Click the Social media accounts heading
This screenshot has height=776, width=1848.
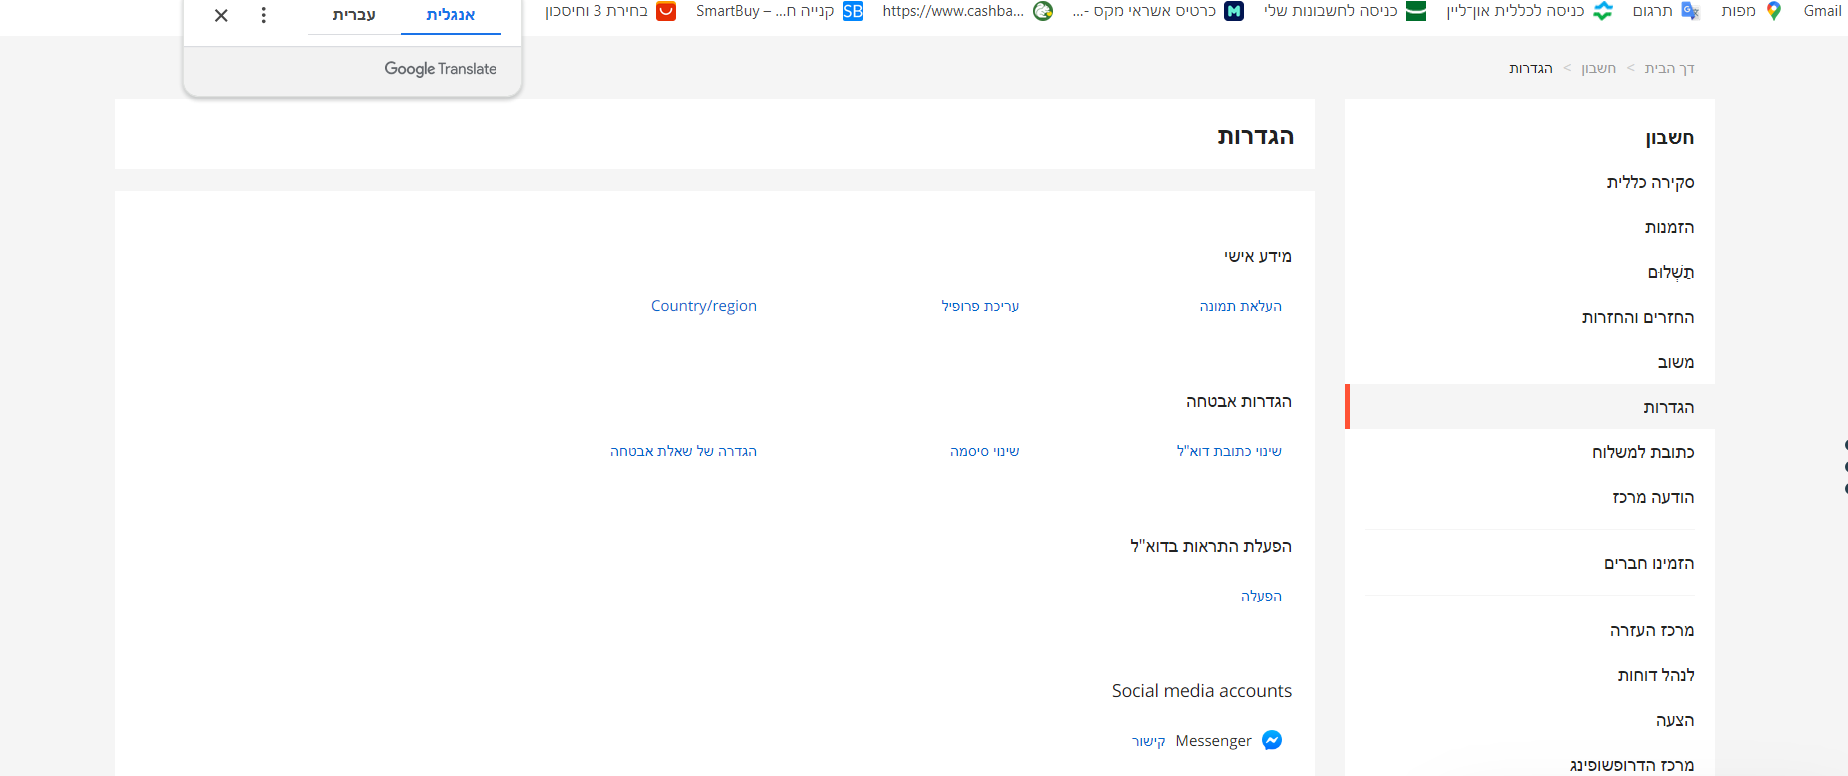click(x=1202, y=691)
